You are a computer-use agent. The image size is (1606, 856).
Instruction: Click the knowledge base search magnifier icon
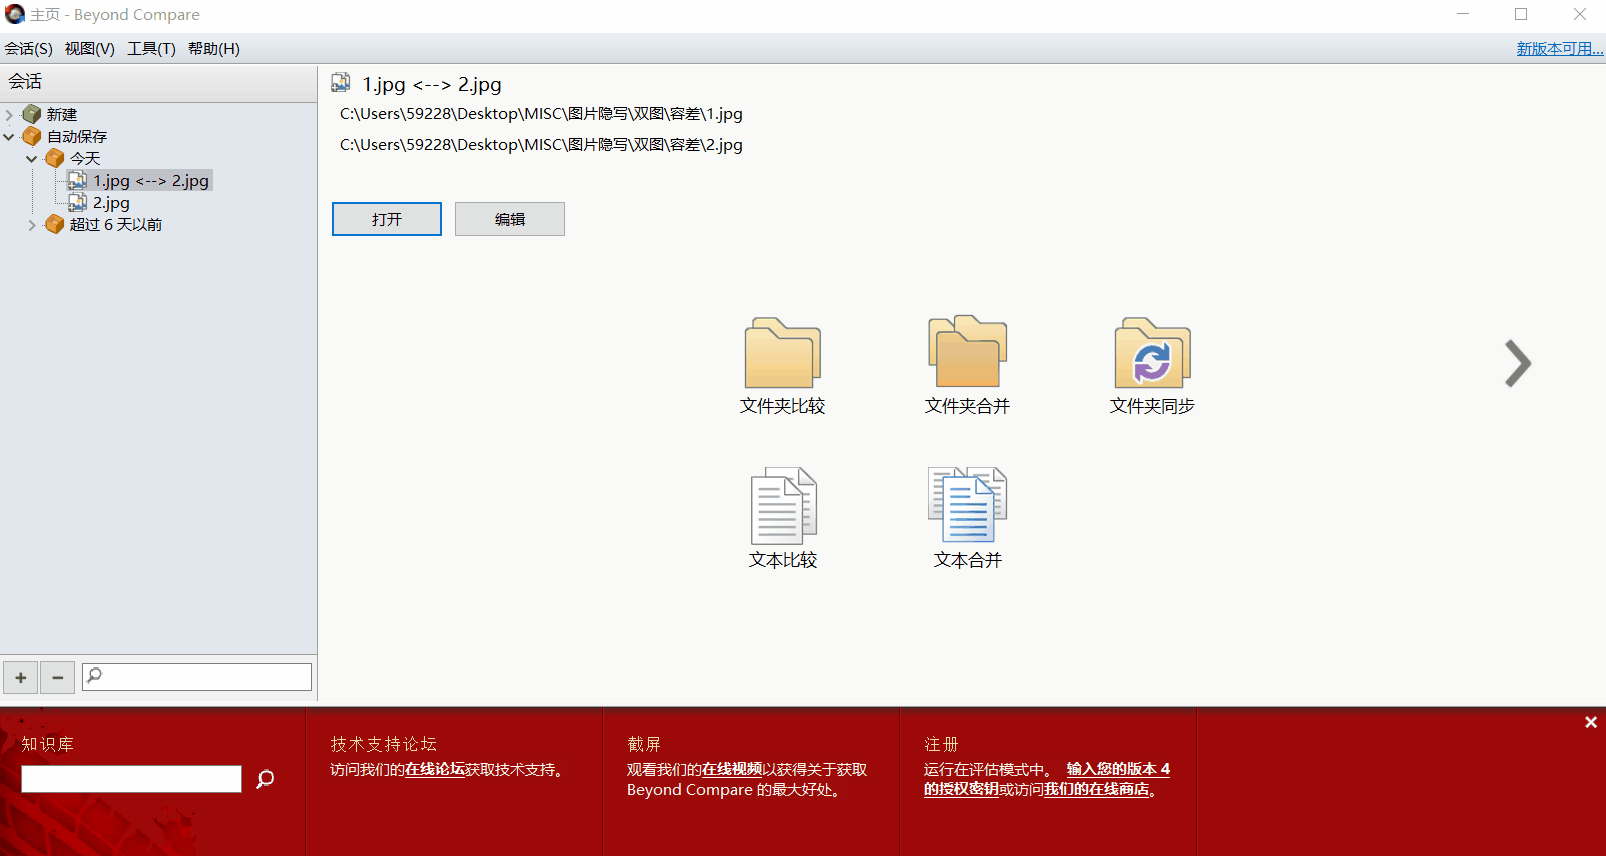(x=265, y=779)
